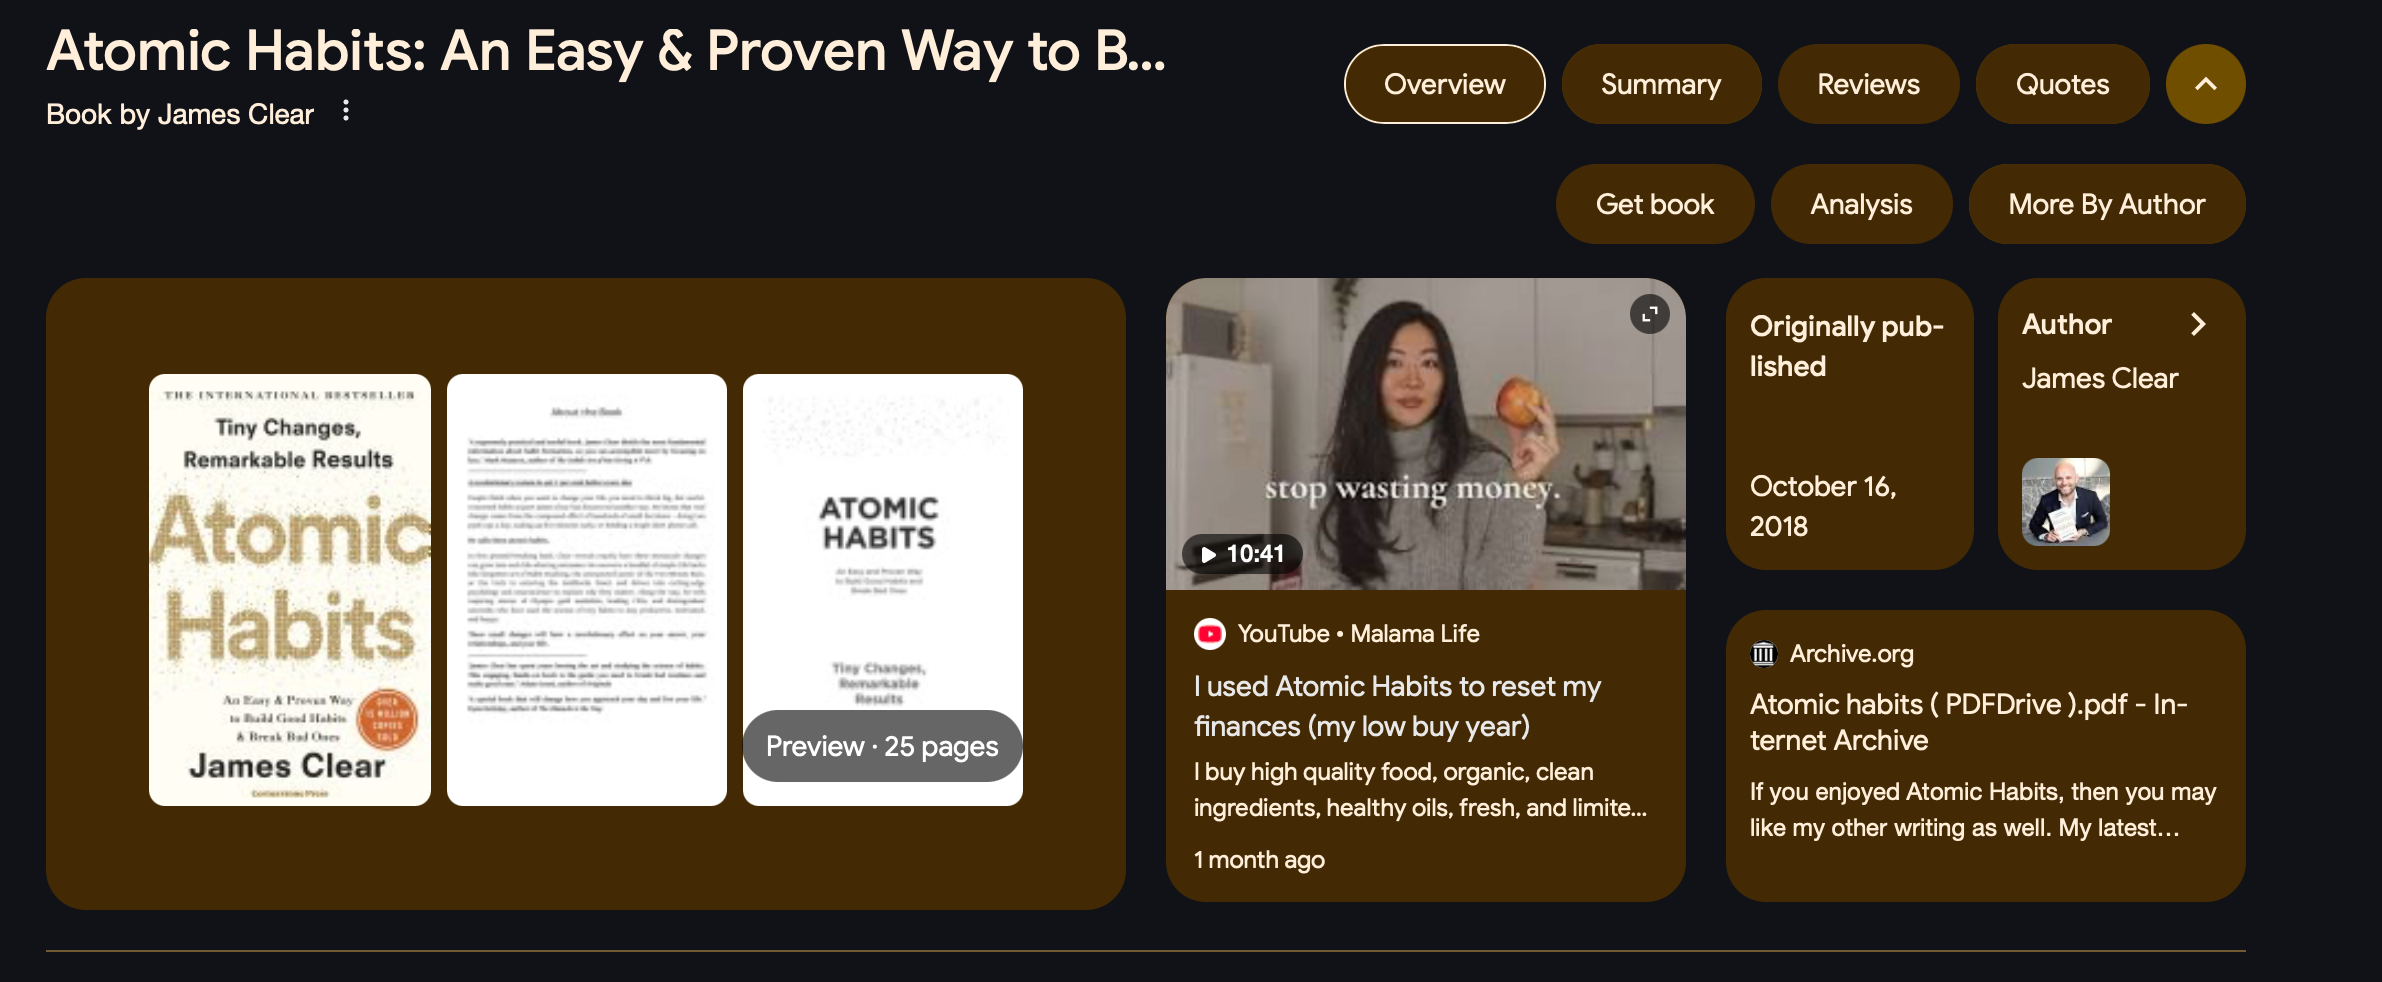This screenshot has height=982, width=2382.
Task: Expand the video using the fullscreen icon
Action: pyautogui.click(x=1649, y=314)
